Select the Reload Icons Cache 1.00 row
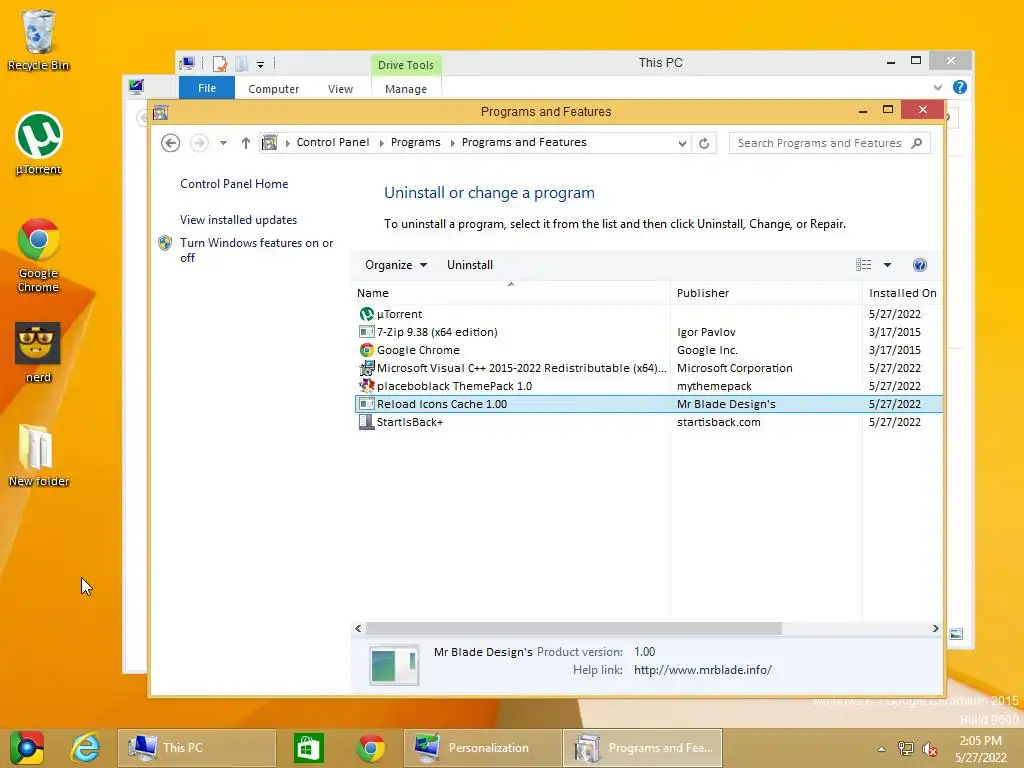The height and width of the screenshot is (768, 1024). tap(648, 404)
